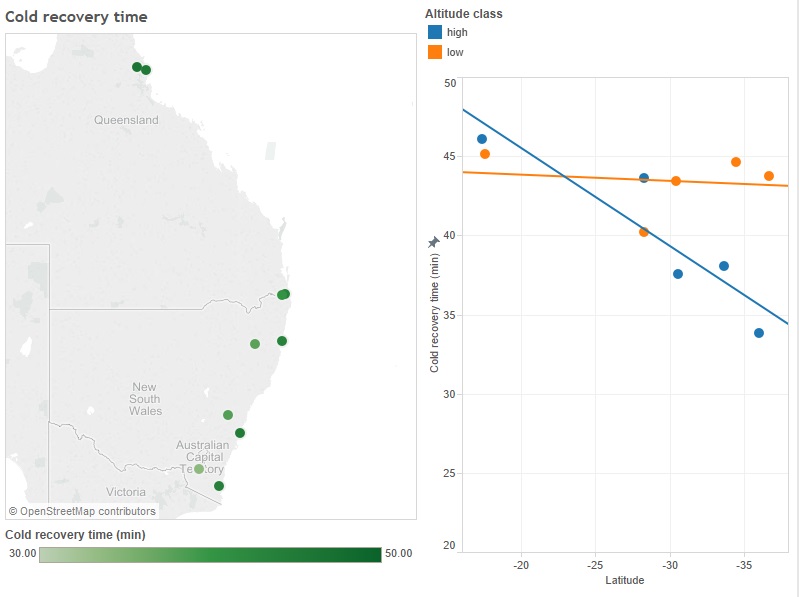Click the light green map point over Australian Capital Territory
The width and height of the screenshot is (799, 597).
(x=199, y=469)
